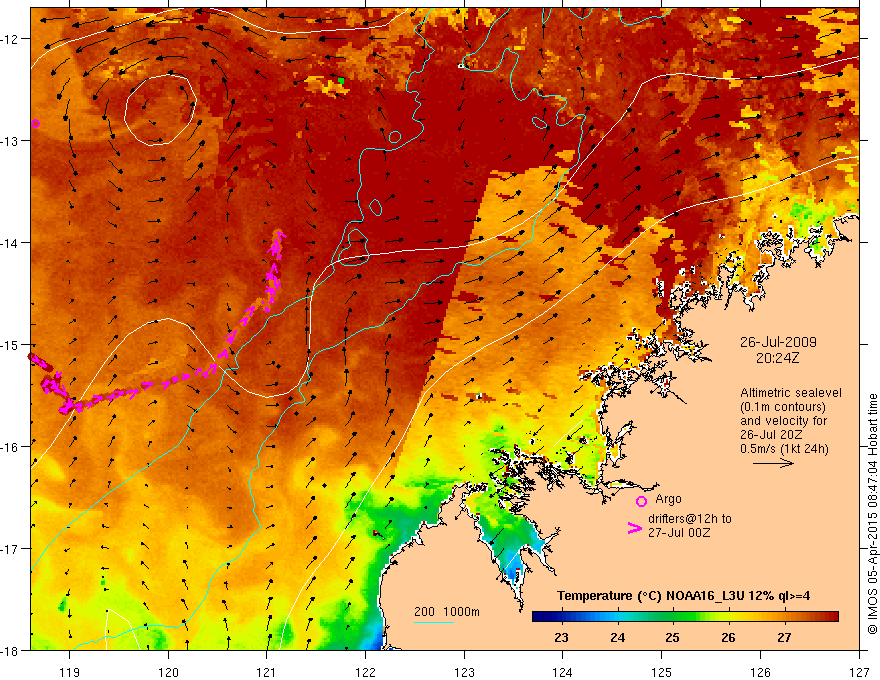Click the '20:24Z' time text
The width and height of the screenshot is (880, 680).
[777, 358]
